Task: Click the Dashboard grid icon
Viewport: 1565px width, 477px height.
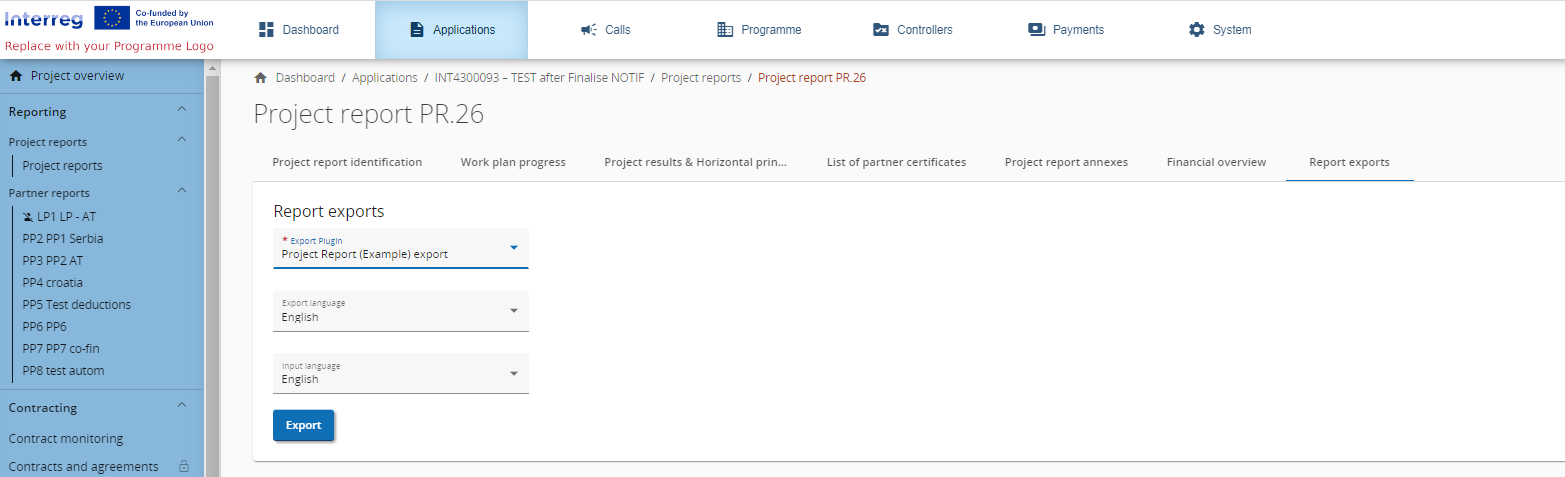Action: (266, 30)
